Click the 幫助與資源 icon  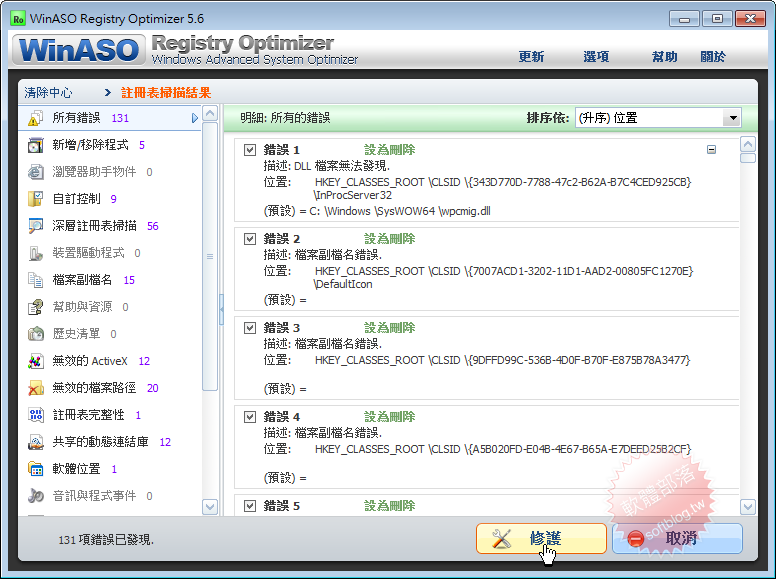coord(36,307)
